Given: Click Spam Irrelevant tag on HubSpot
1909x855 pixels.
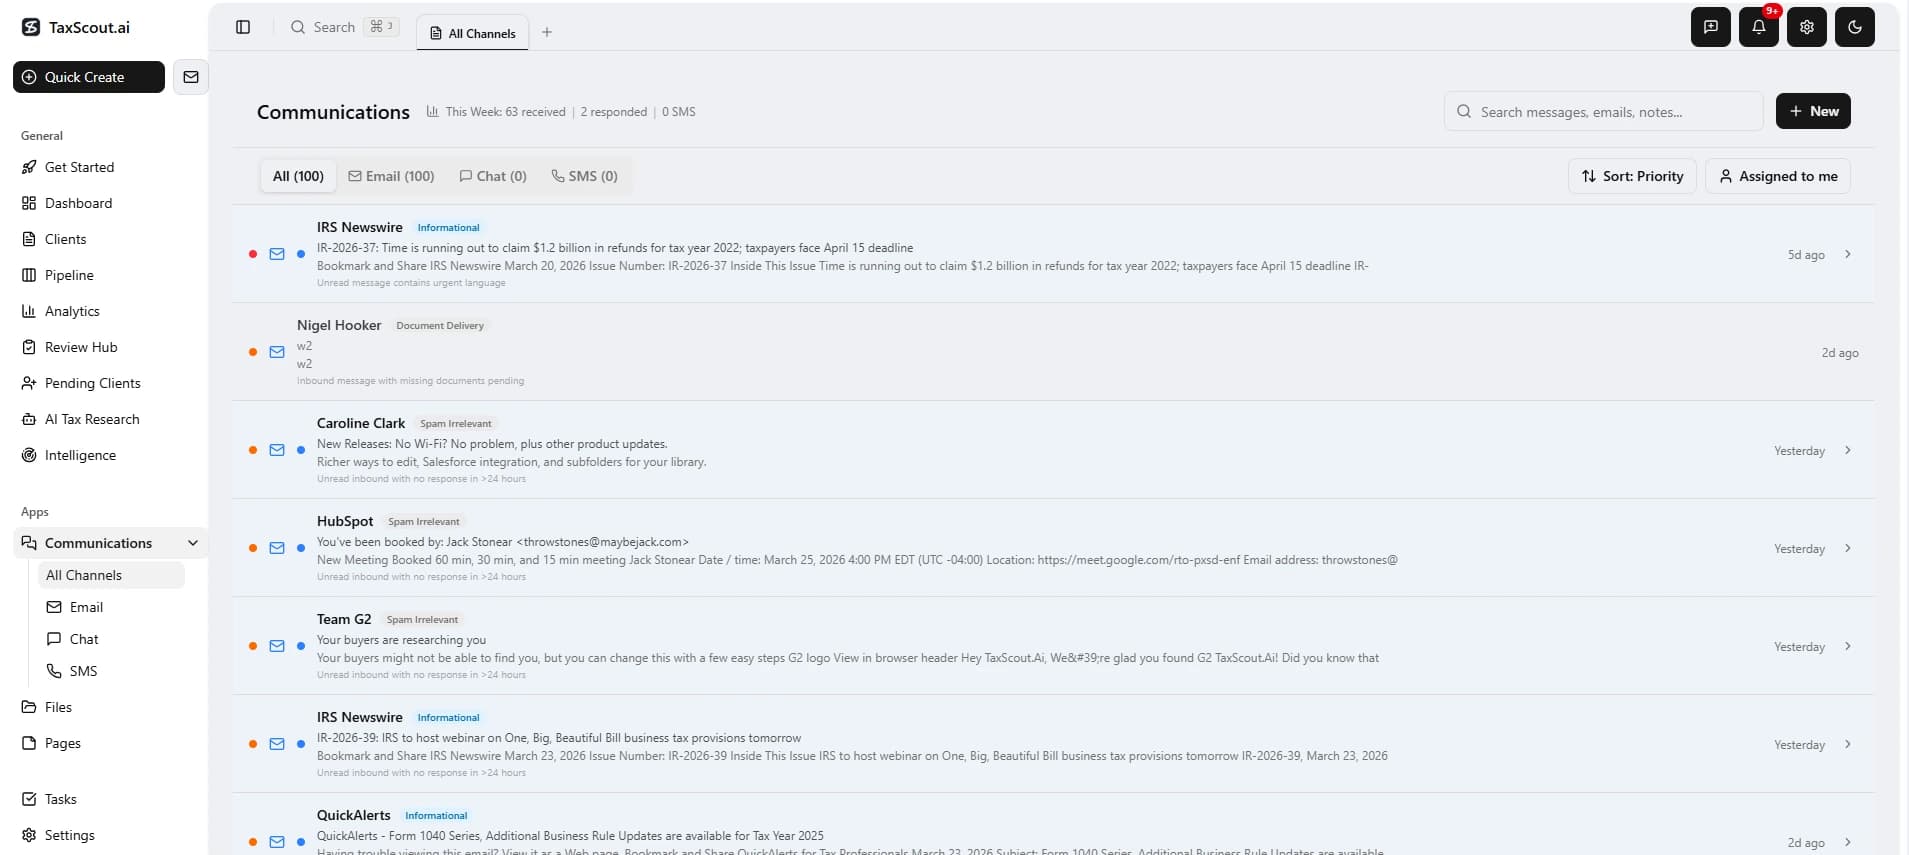Looking at the screenshot, I should [x=424, y=522].
